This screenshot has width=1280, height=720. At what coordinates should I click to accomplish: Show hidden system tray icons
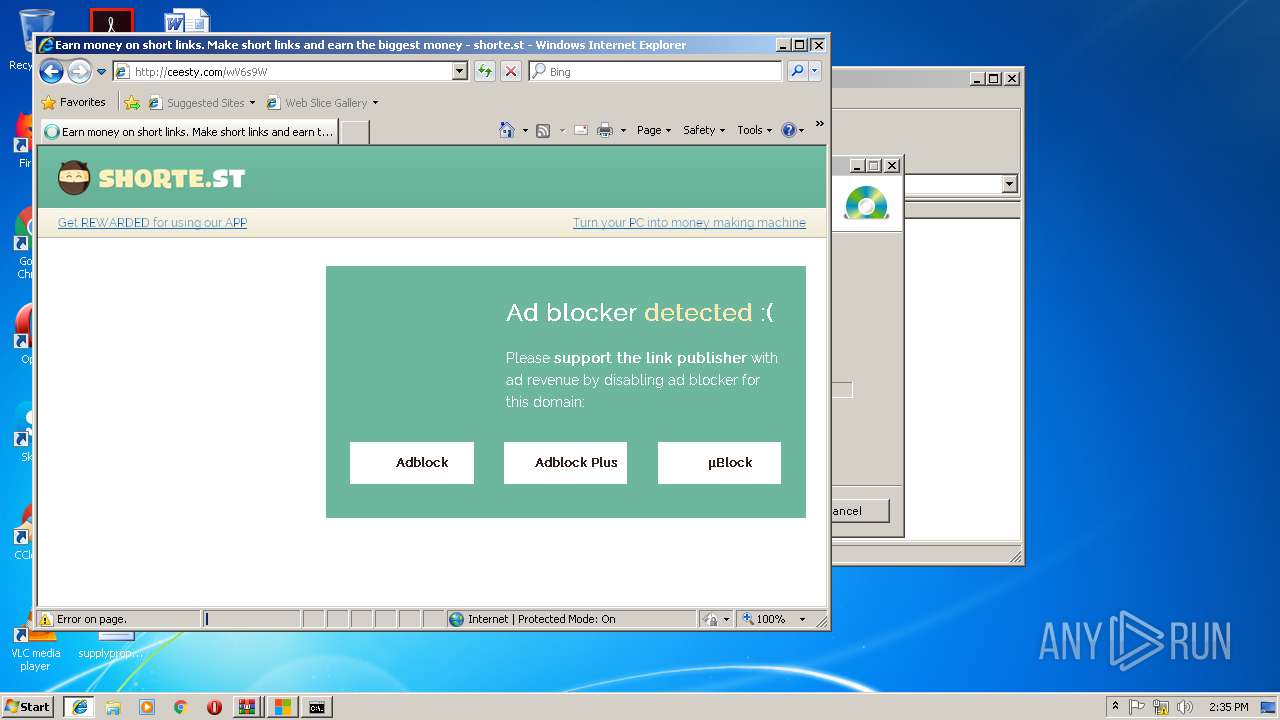pyautogui.click(x=1115, y=706)
